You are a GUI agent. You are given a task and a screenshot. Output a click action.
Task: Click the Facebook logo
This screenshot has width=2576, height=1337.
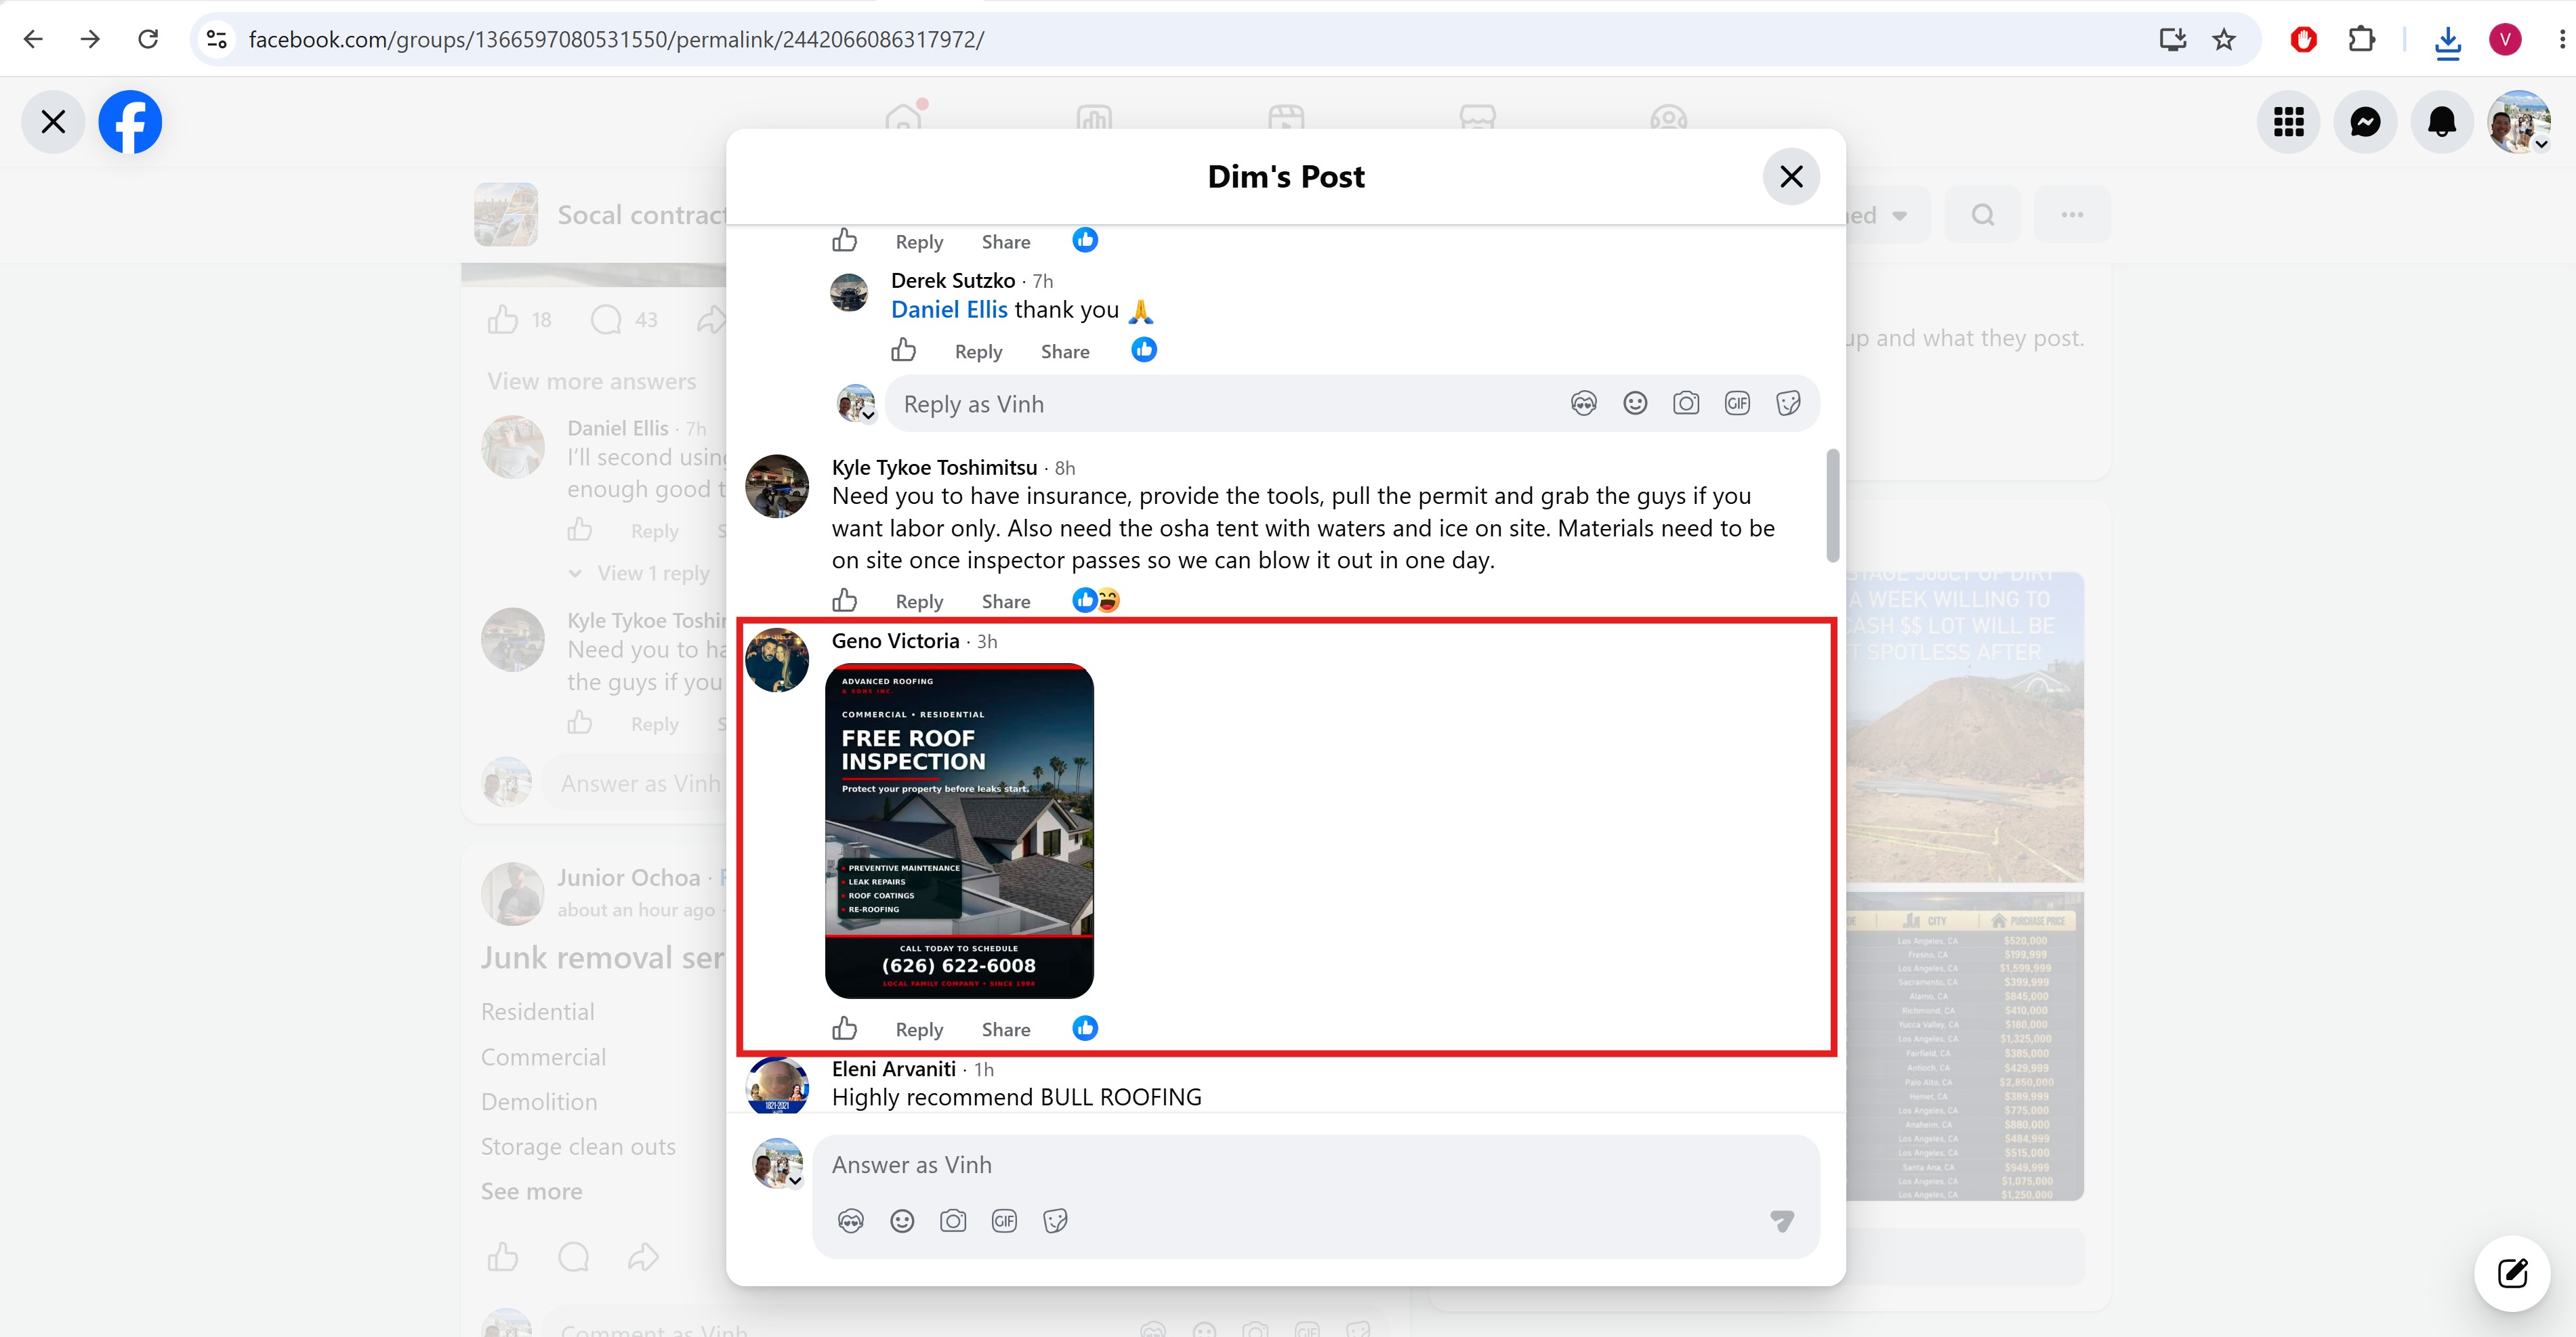[130, 122]
